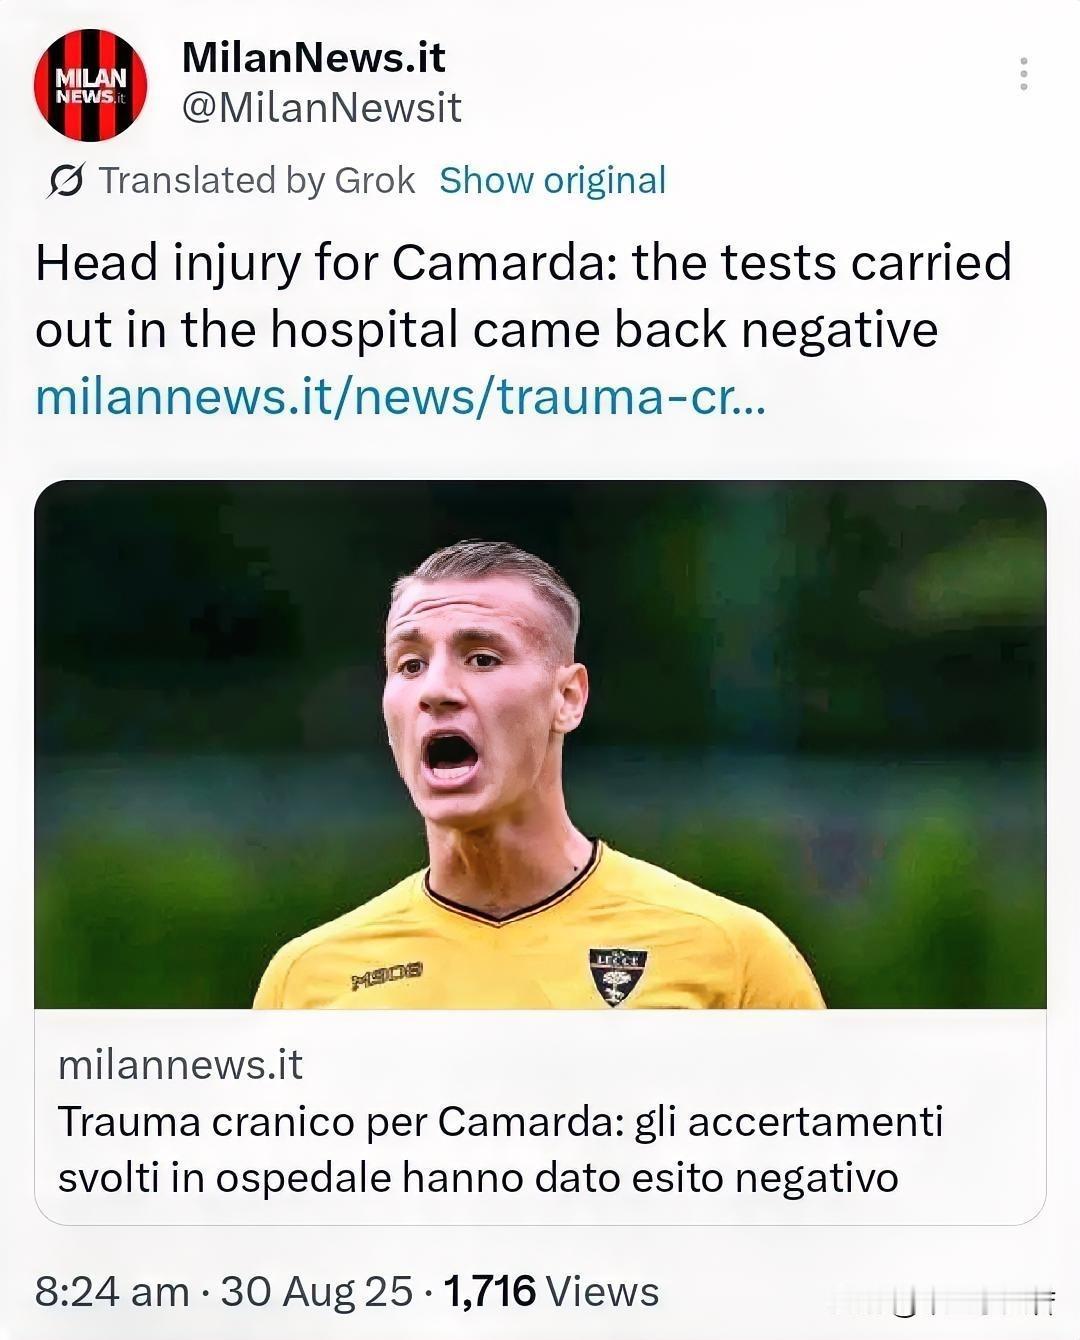Click the M908 sponsor logo on shirt
Screen dimensions: 1080x1340
coord(387,973)
